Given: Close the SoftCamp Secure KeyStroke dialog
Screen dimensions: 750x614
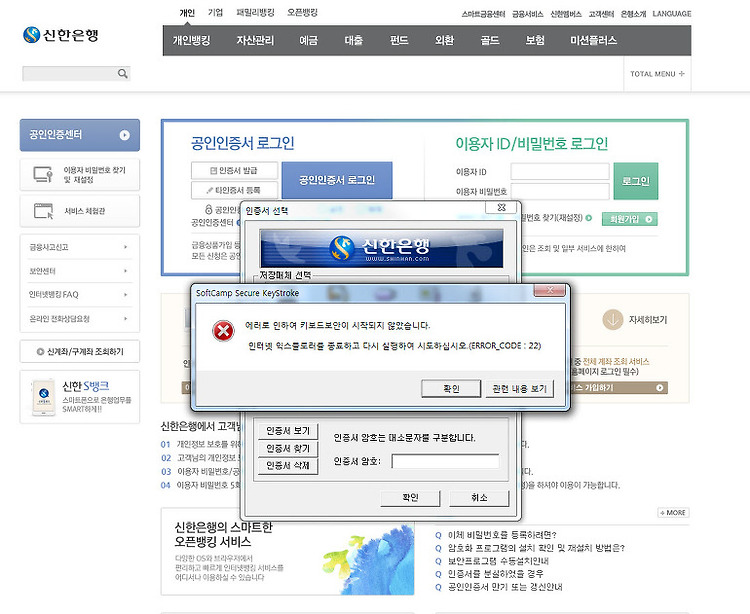Looking at the screenshot, I should [550, 290].
